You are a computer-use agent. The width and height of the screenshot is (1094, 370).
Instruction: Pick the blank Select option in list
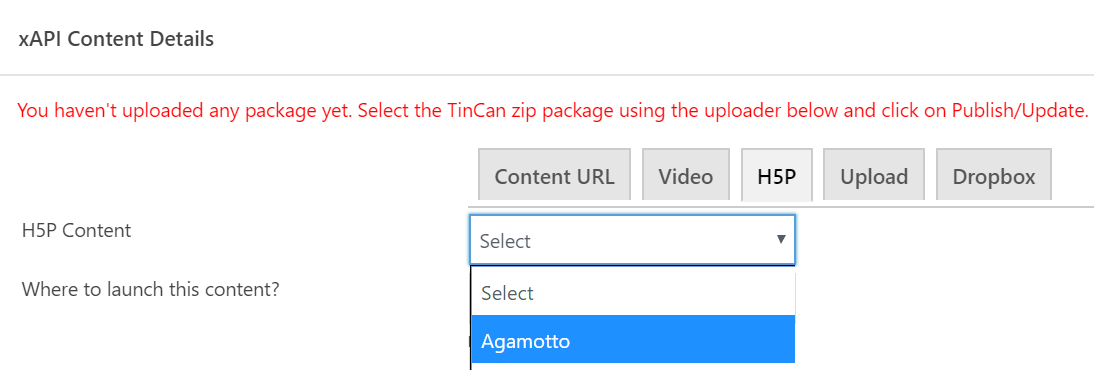click(633, 292)
